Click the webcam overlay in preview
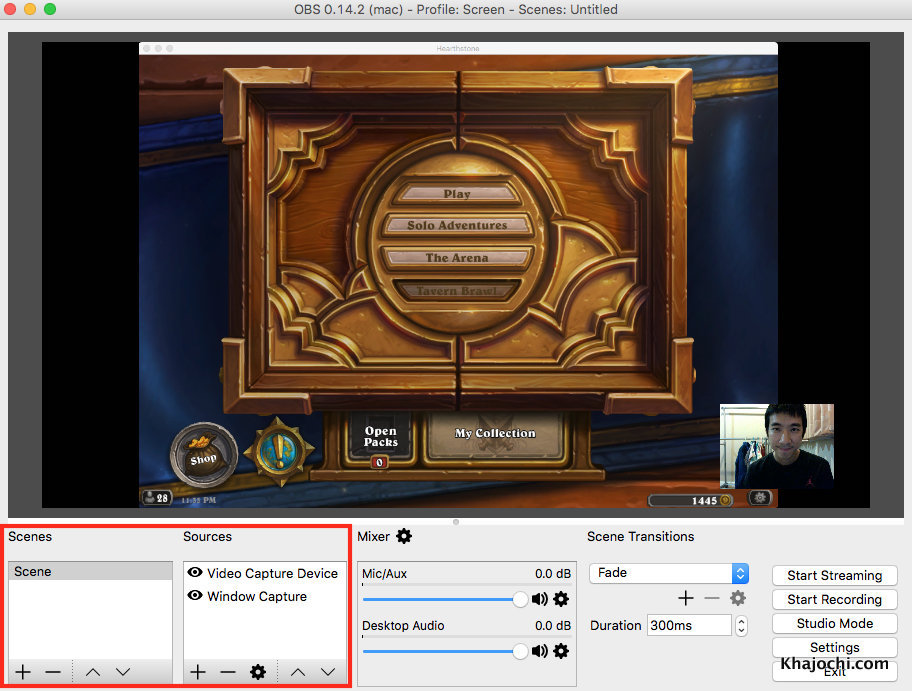 pos(776,446)
